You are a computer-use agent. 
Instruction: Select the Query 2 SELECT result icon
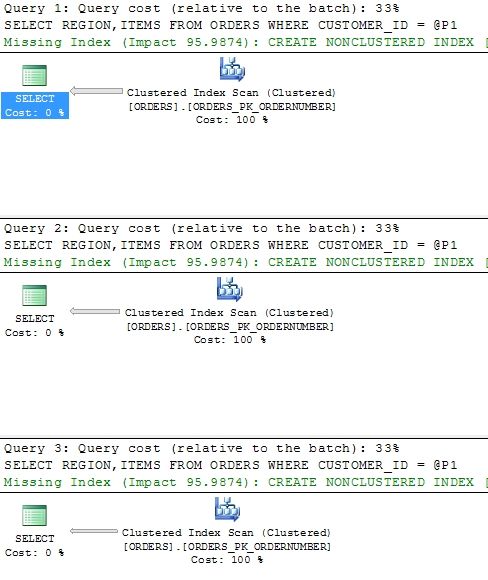34,295
